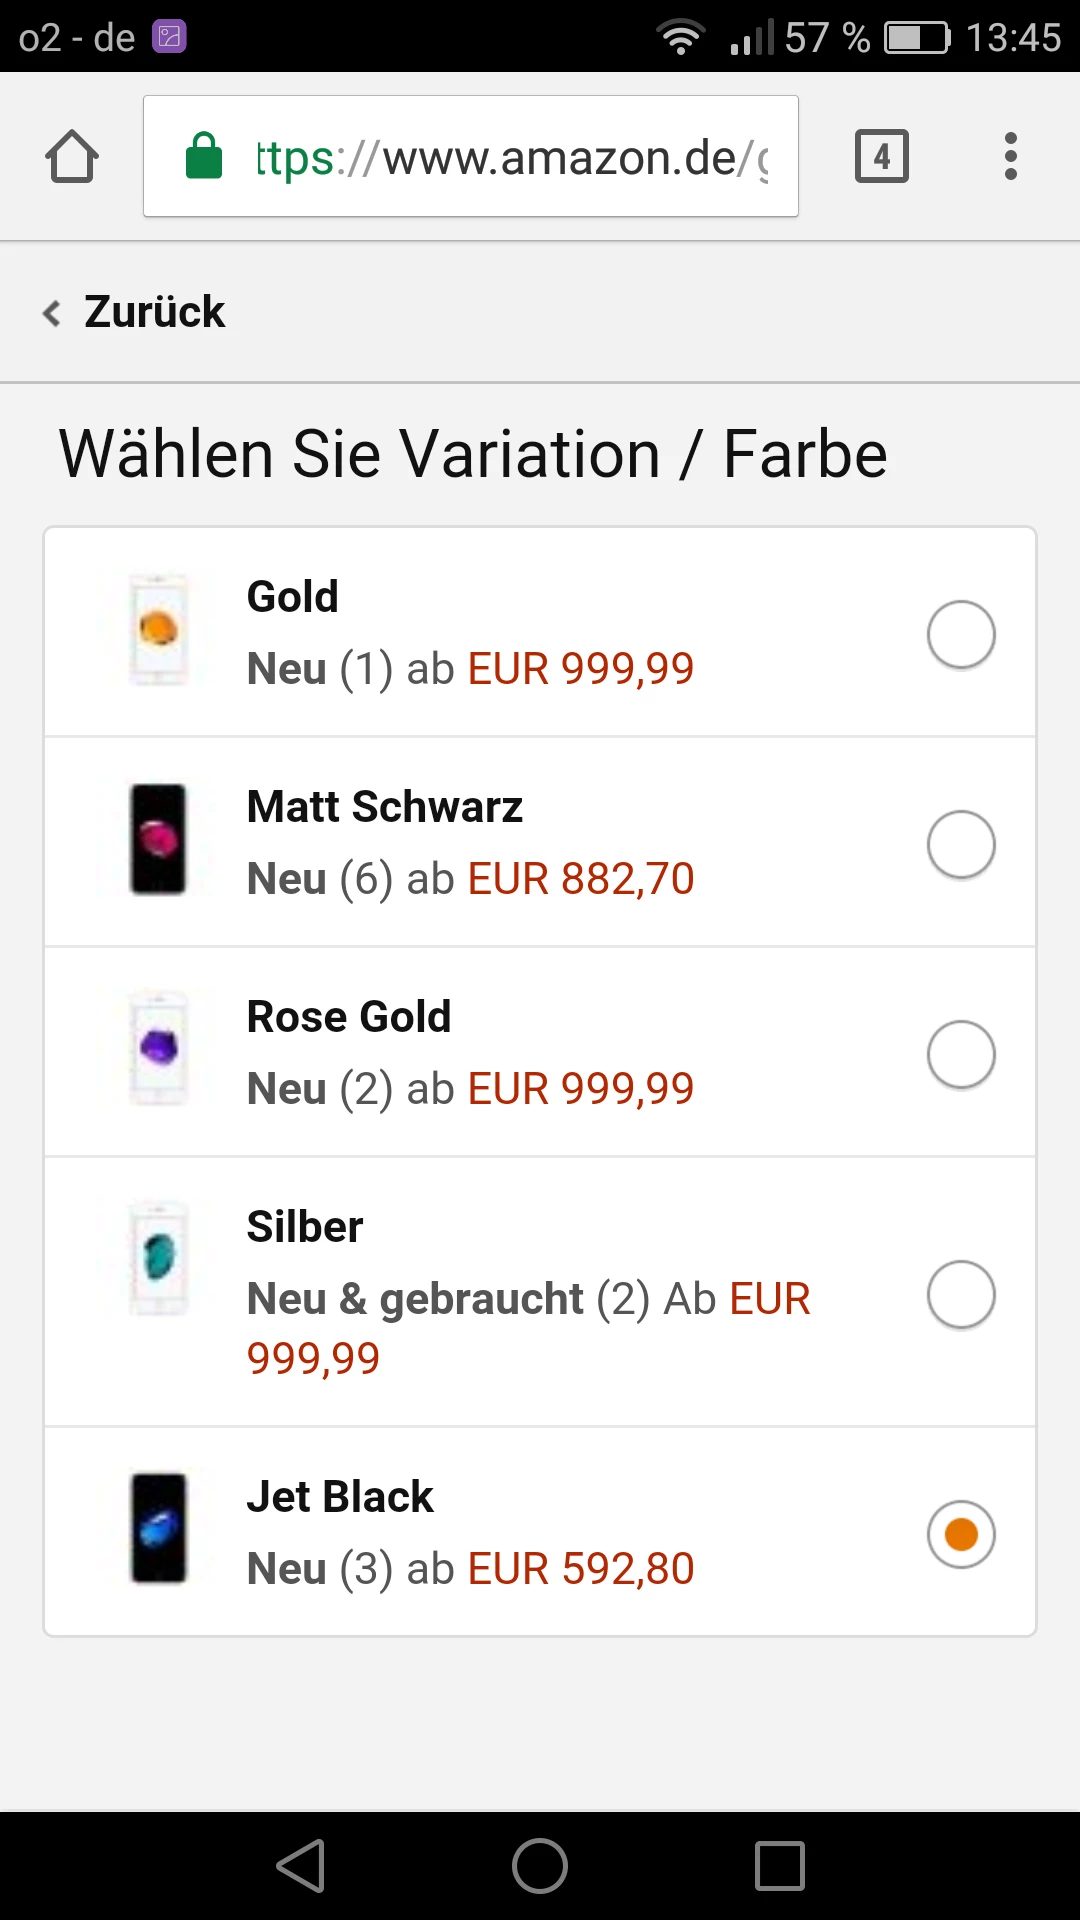Select the Gold color radio button
The width and height of the screenshot is (1080, 1920).
(960, 634)
